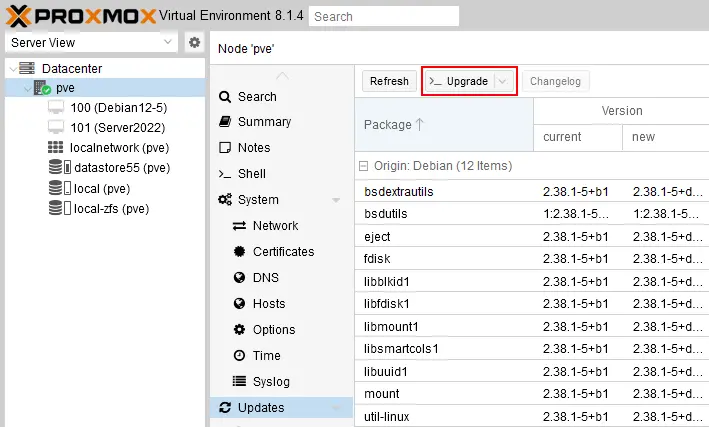Select the fdisk package row
The width and height of the screenshot is (709, 427).
pyautogui.click(x=532, y=259)
